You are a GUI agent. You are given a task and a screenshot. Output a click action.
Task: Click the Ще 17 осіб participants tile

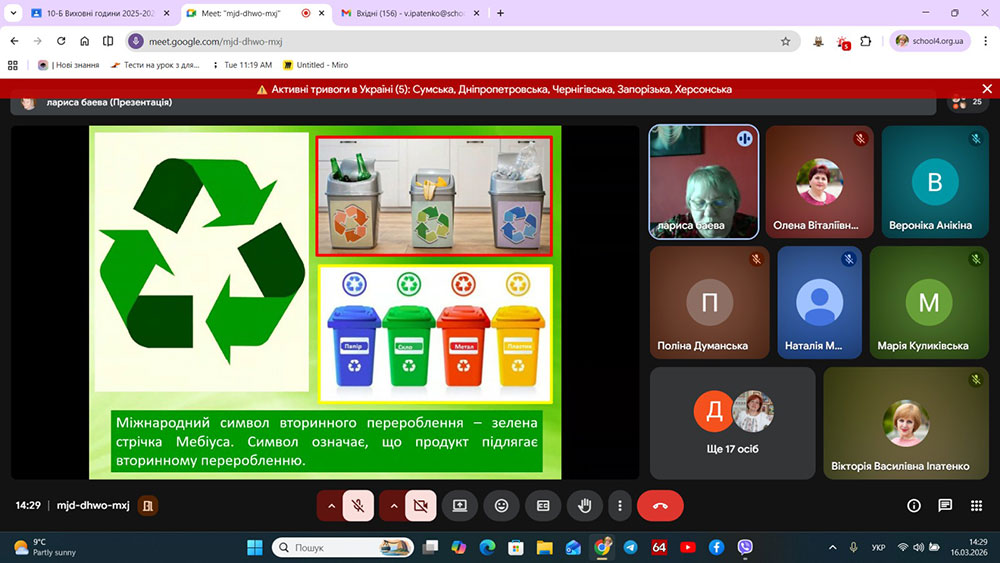point(732,423)
